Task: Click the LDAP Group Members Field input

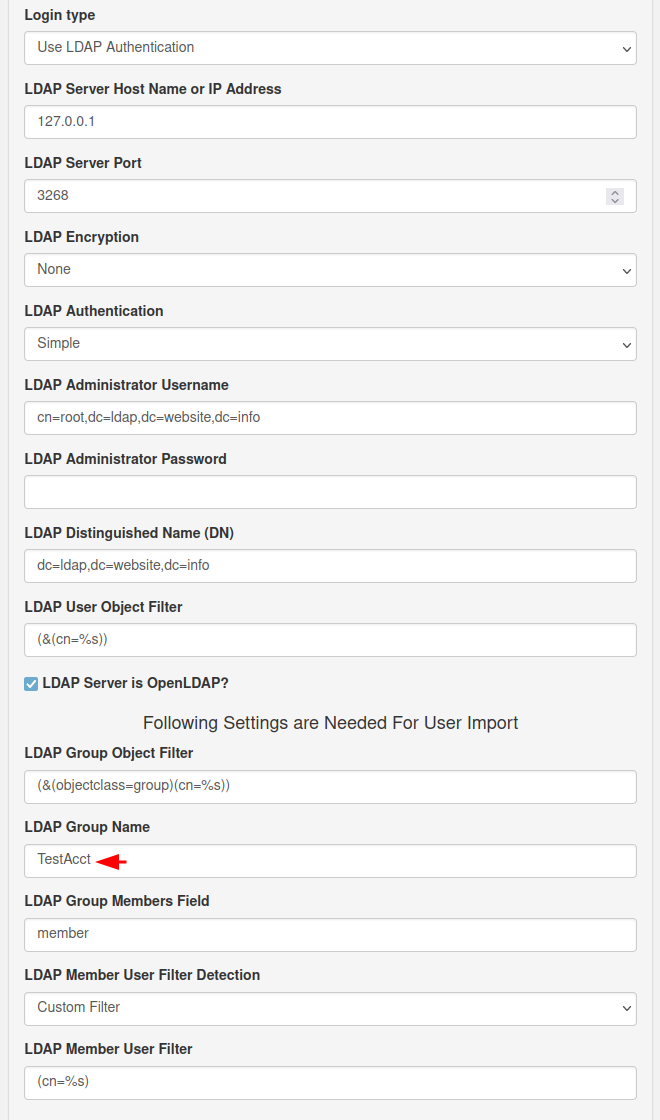Action: 330,934
